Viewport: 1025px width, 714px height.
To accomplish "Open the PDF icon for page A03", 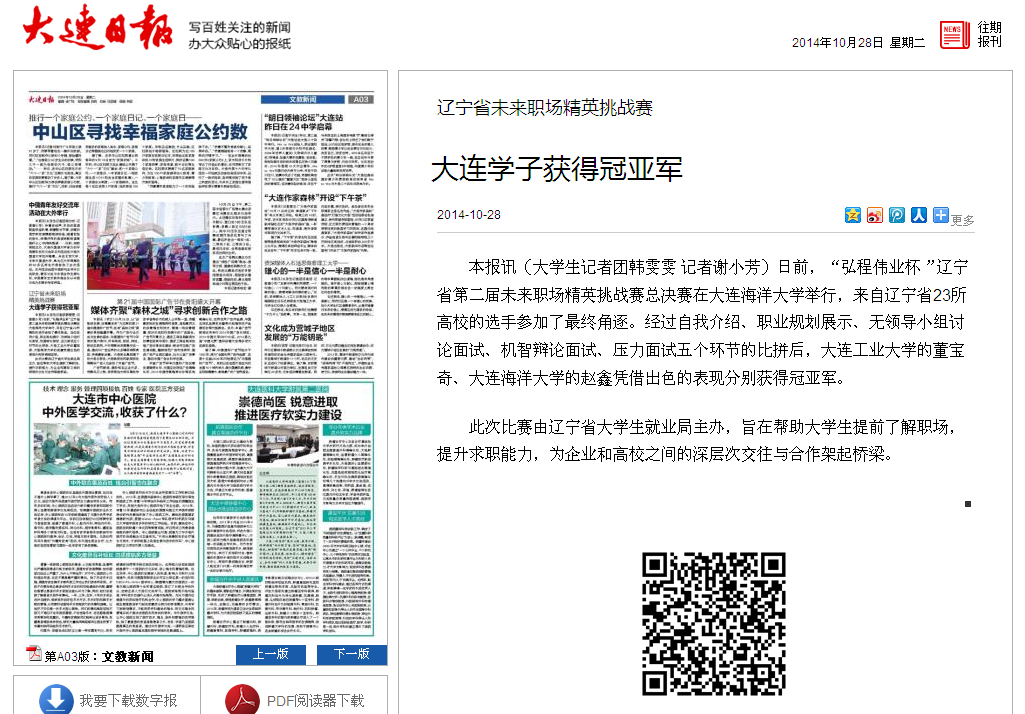I will [34, 655].
